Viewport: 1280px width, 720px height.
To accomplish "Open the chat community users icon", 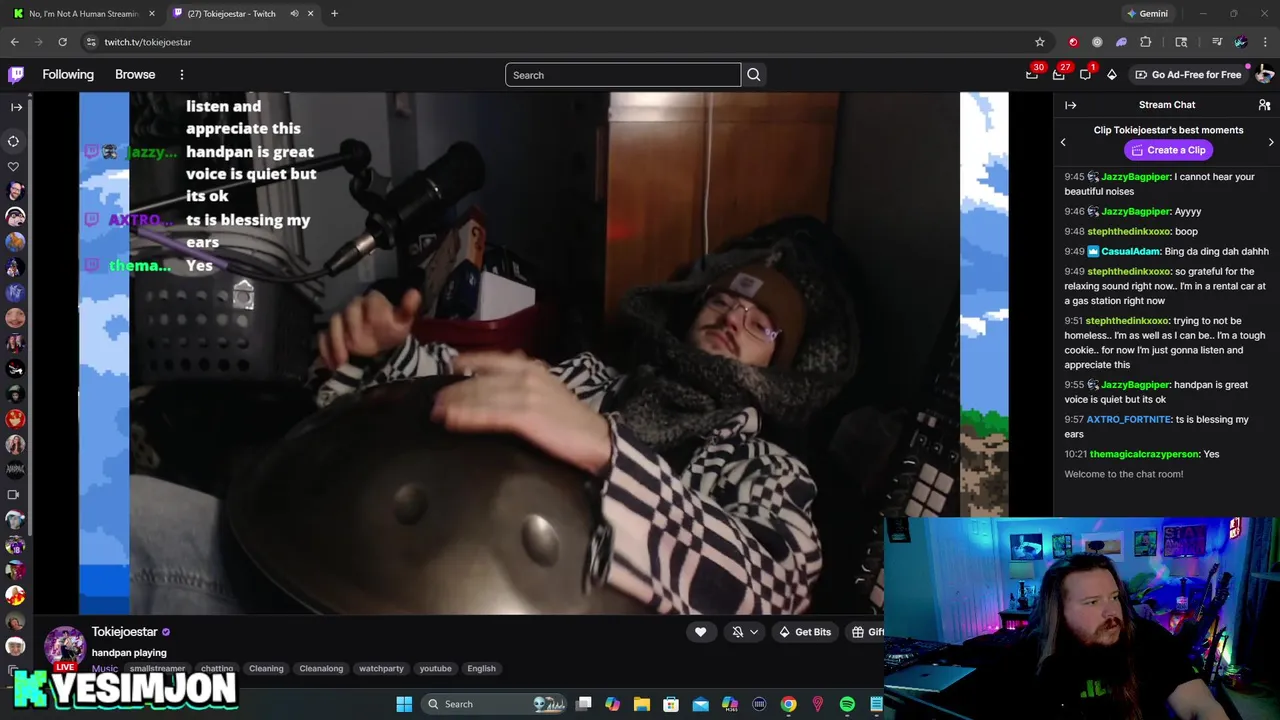I will click(x=1264, y=105).
